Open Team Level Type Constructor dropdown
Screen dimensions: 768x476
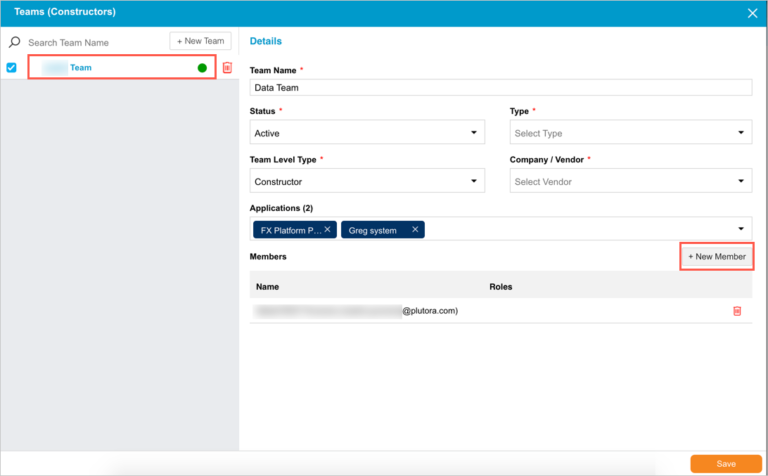[367, 181]
